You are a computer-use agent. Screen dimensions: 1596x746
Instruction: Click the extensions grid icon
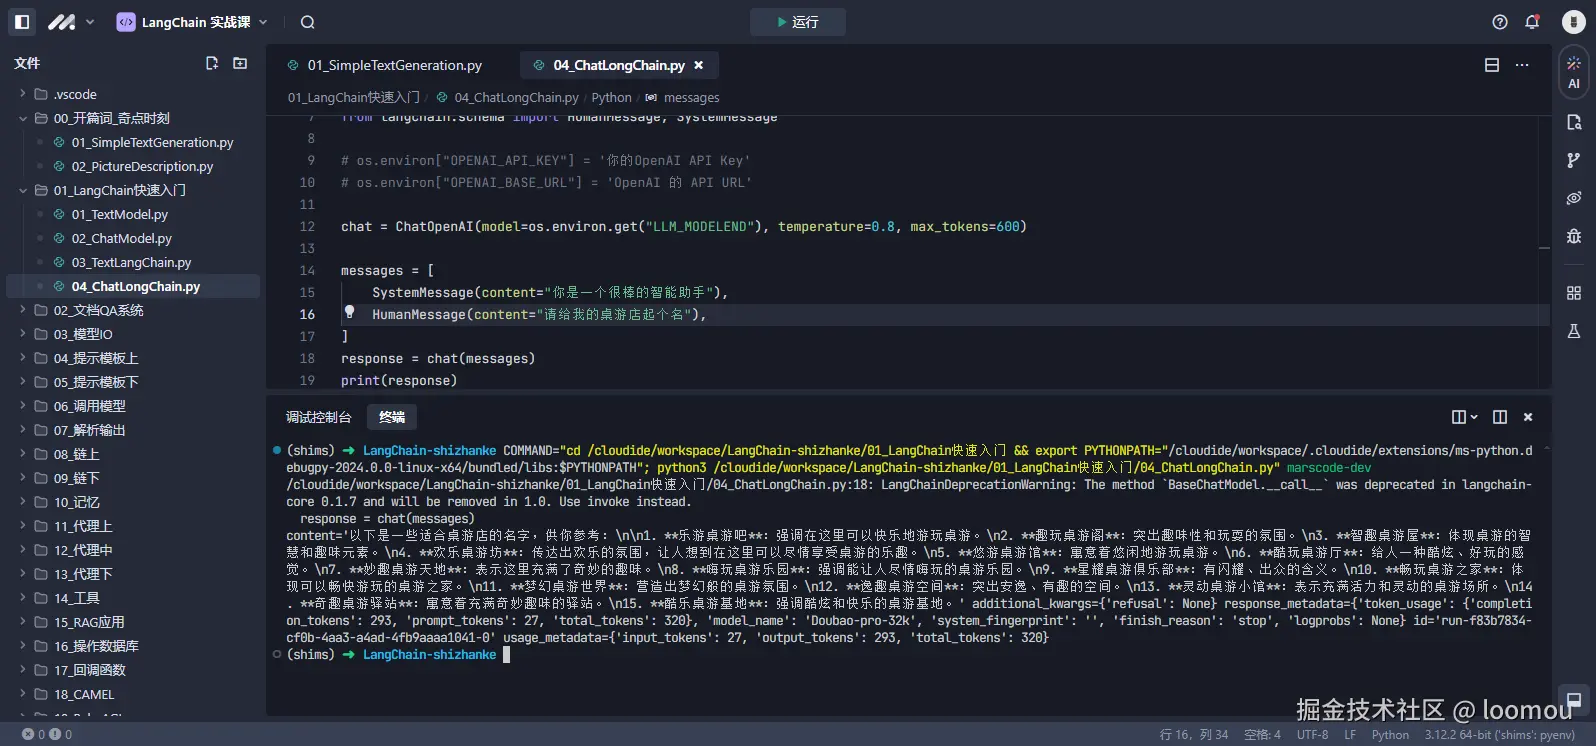click(1573, 293)
